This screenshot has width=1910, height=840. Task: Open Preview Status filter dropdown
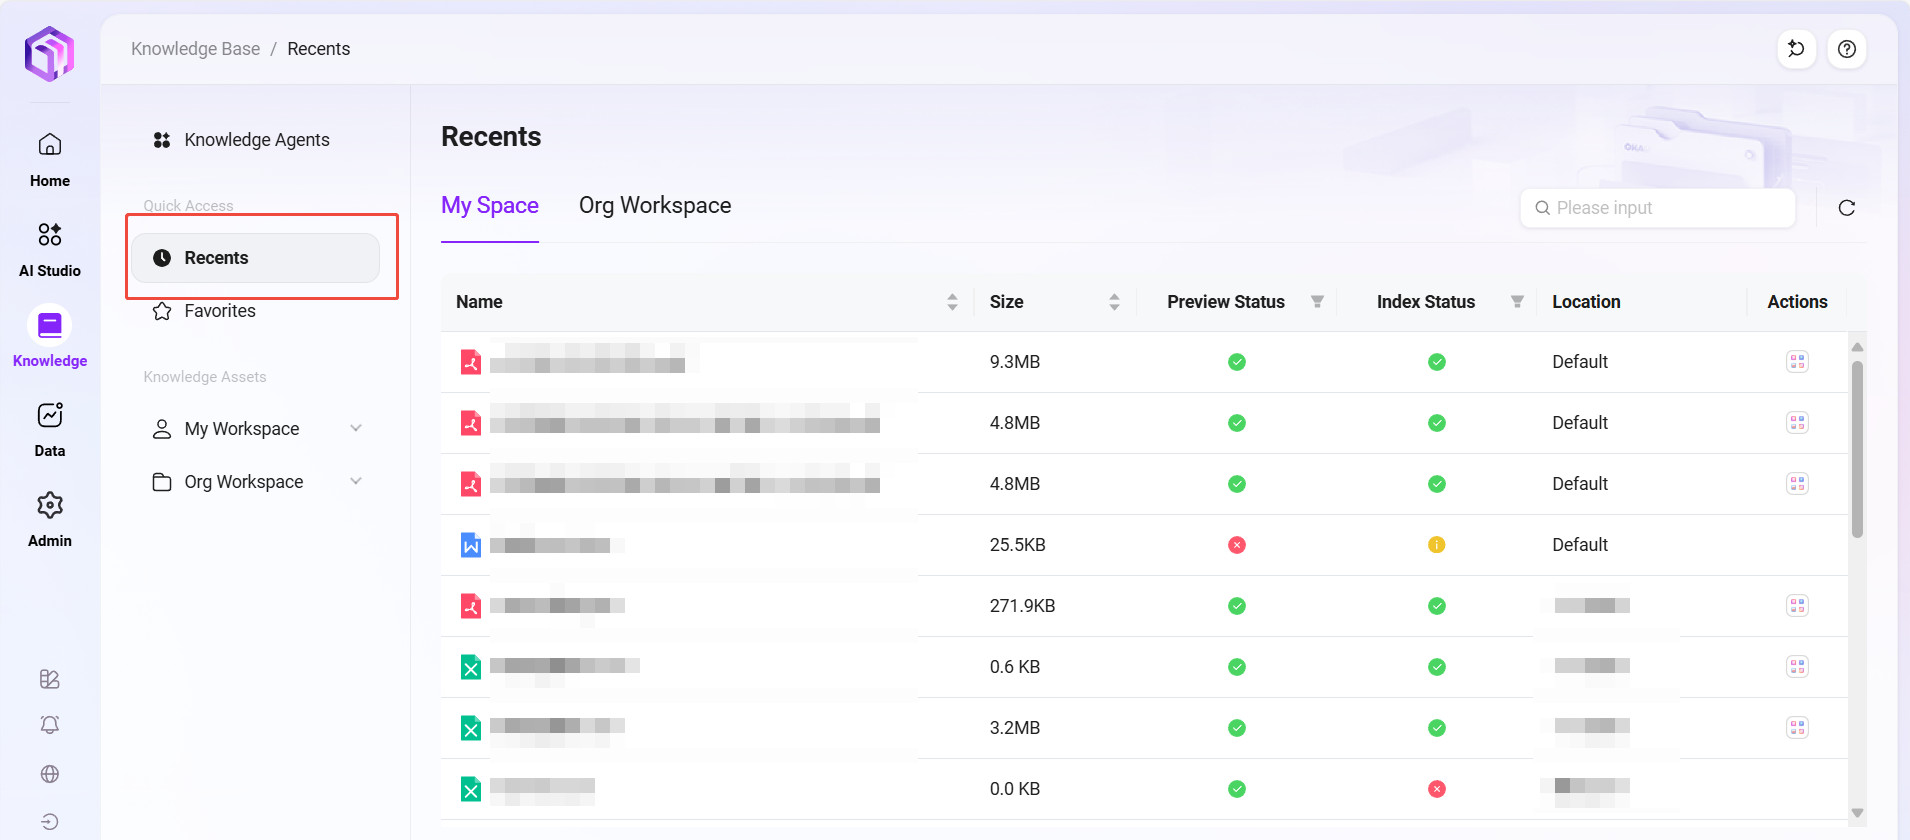(x=1317, y=302)
